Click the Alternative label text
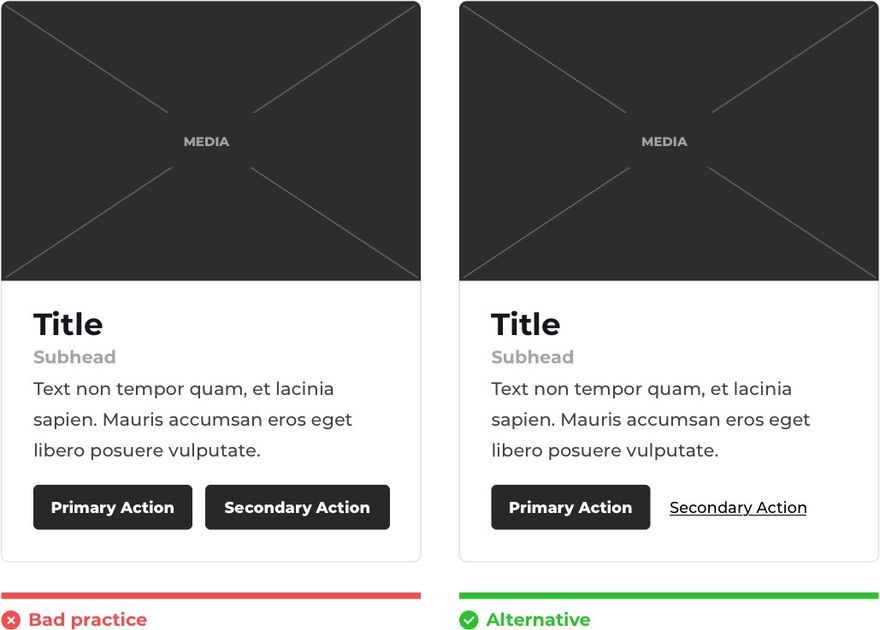Image resolution: width=880 pixels, height=630 pixels. [538, 620]
